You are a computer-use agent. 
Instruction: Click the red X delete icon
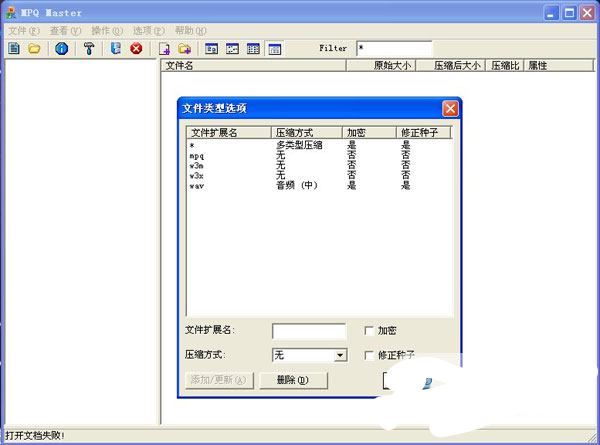pyautogui.click(x=136, y=48)
